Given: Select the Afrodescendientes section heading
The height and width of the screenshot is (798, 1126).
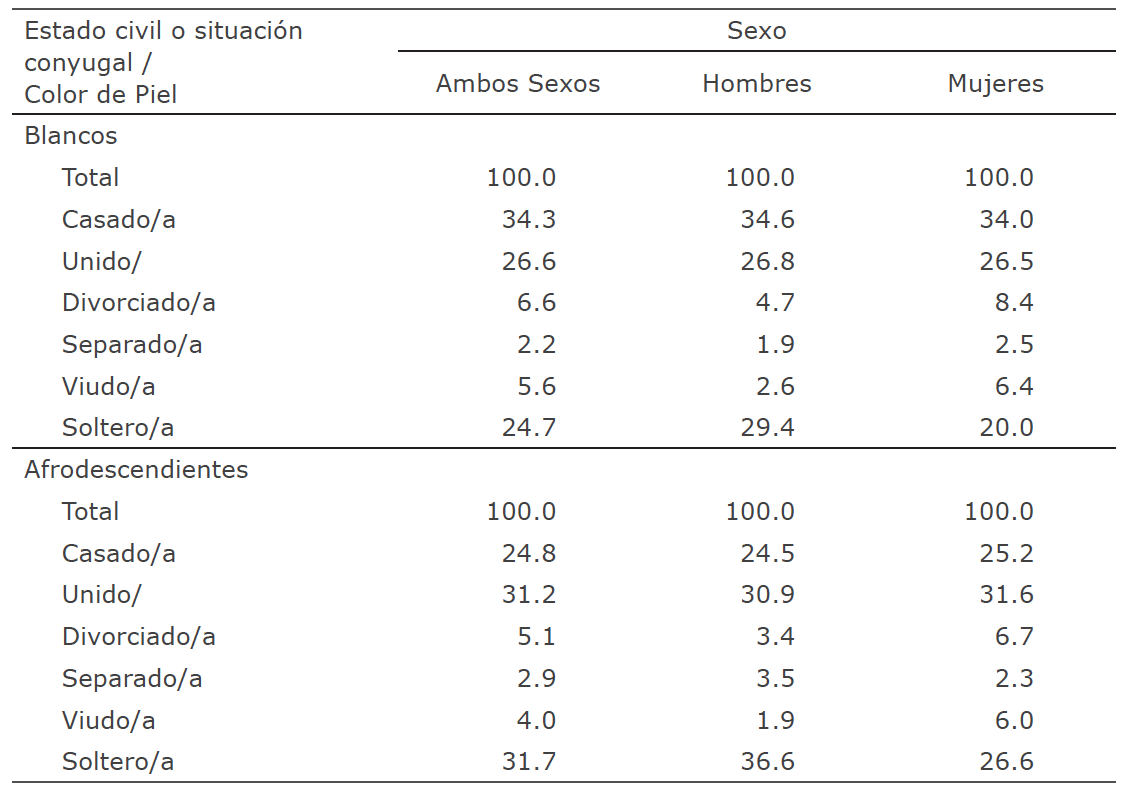Looking at the screenshot, I should pos(136,470).
